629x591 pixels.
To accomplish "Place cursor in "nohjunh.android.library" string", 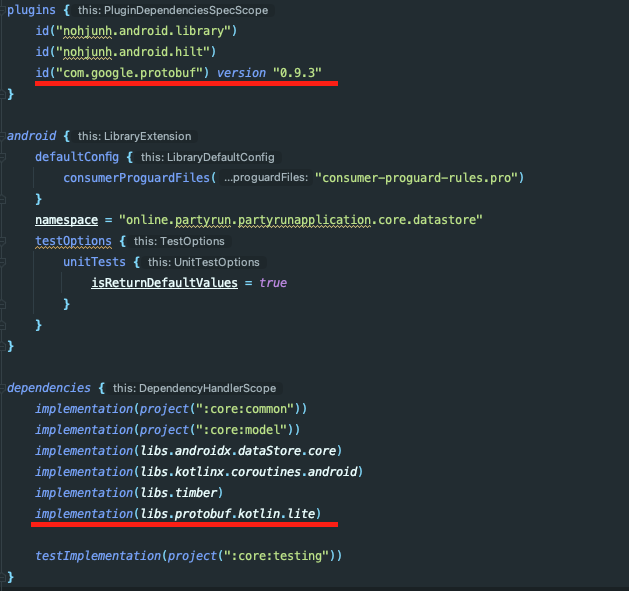I will pyautogui.click(x=143, y=31).
